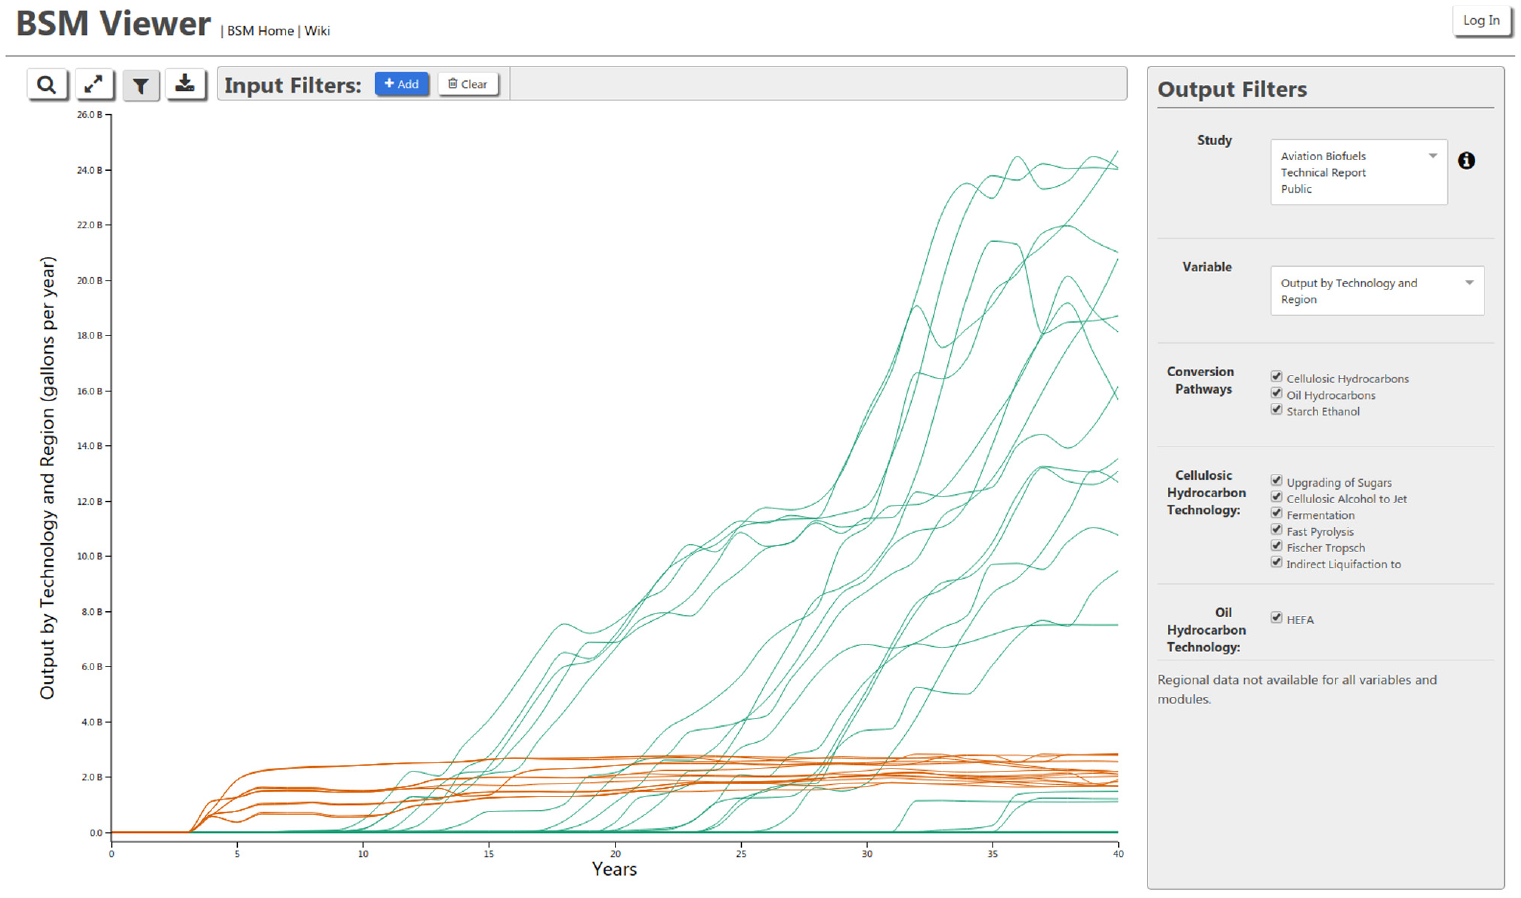1521x898 pixels.
Task: Click the funnel filter icon
Action: (x=141, y=85)
